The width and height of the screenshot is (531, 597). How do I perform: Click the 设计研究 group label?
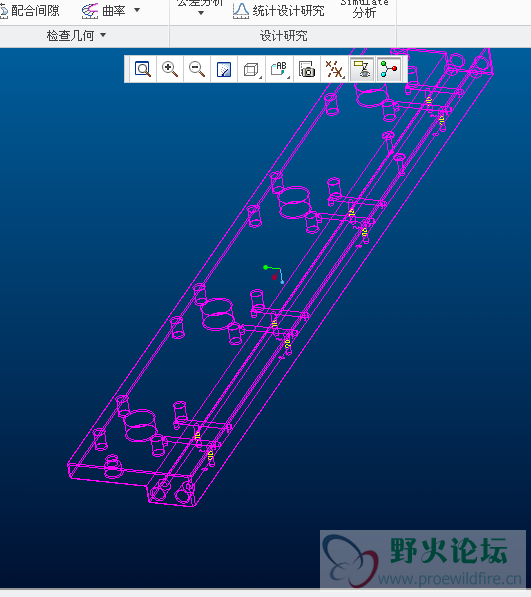click(x=284, y=36)
